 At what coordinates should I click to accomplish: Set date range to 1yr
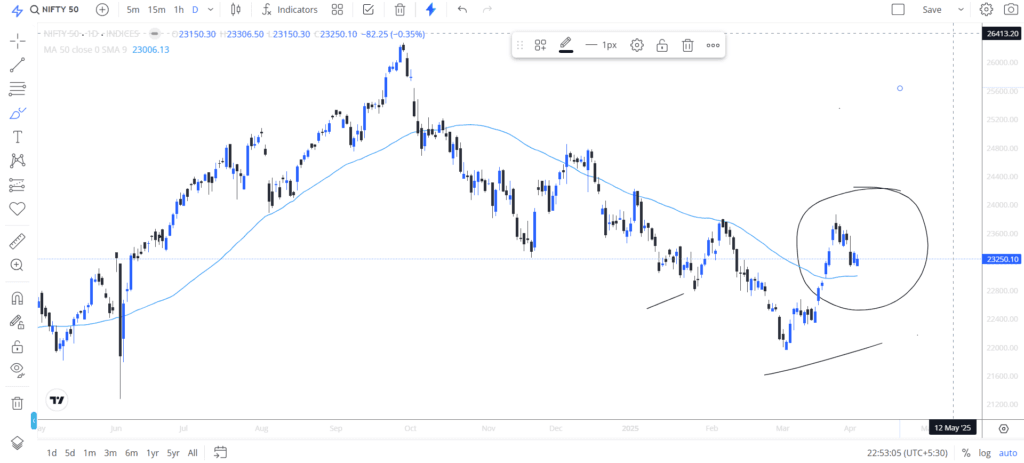point(152,453)
